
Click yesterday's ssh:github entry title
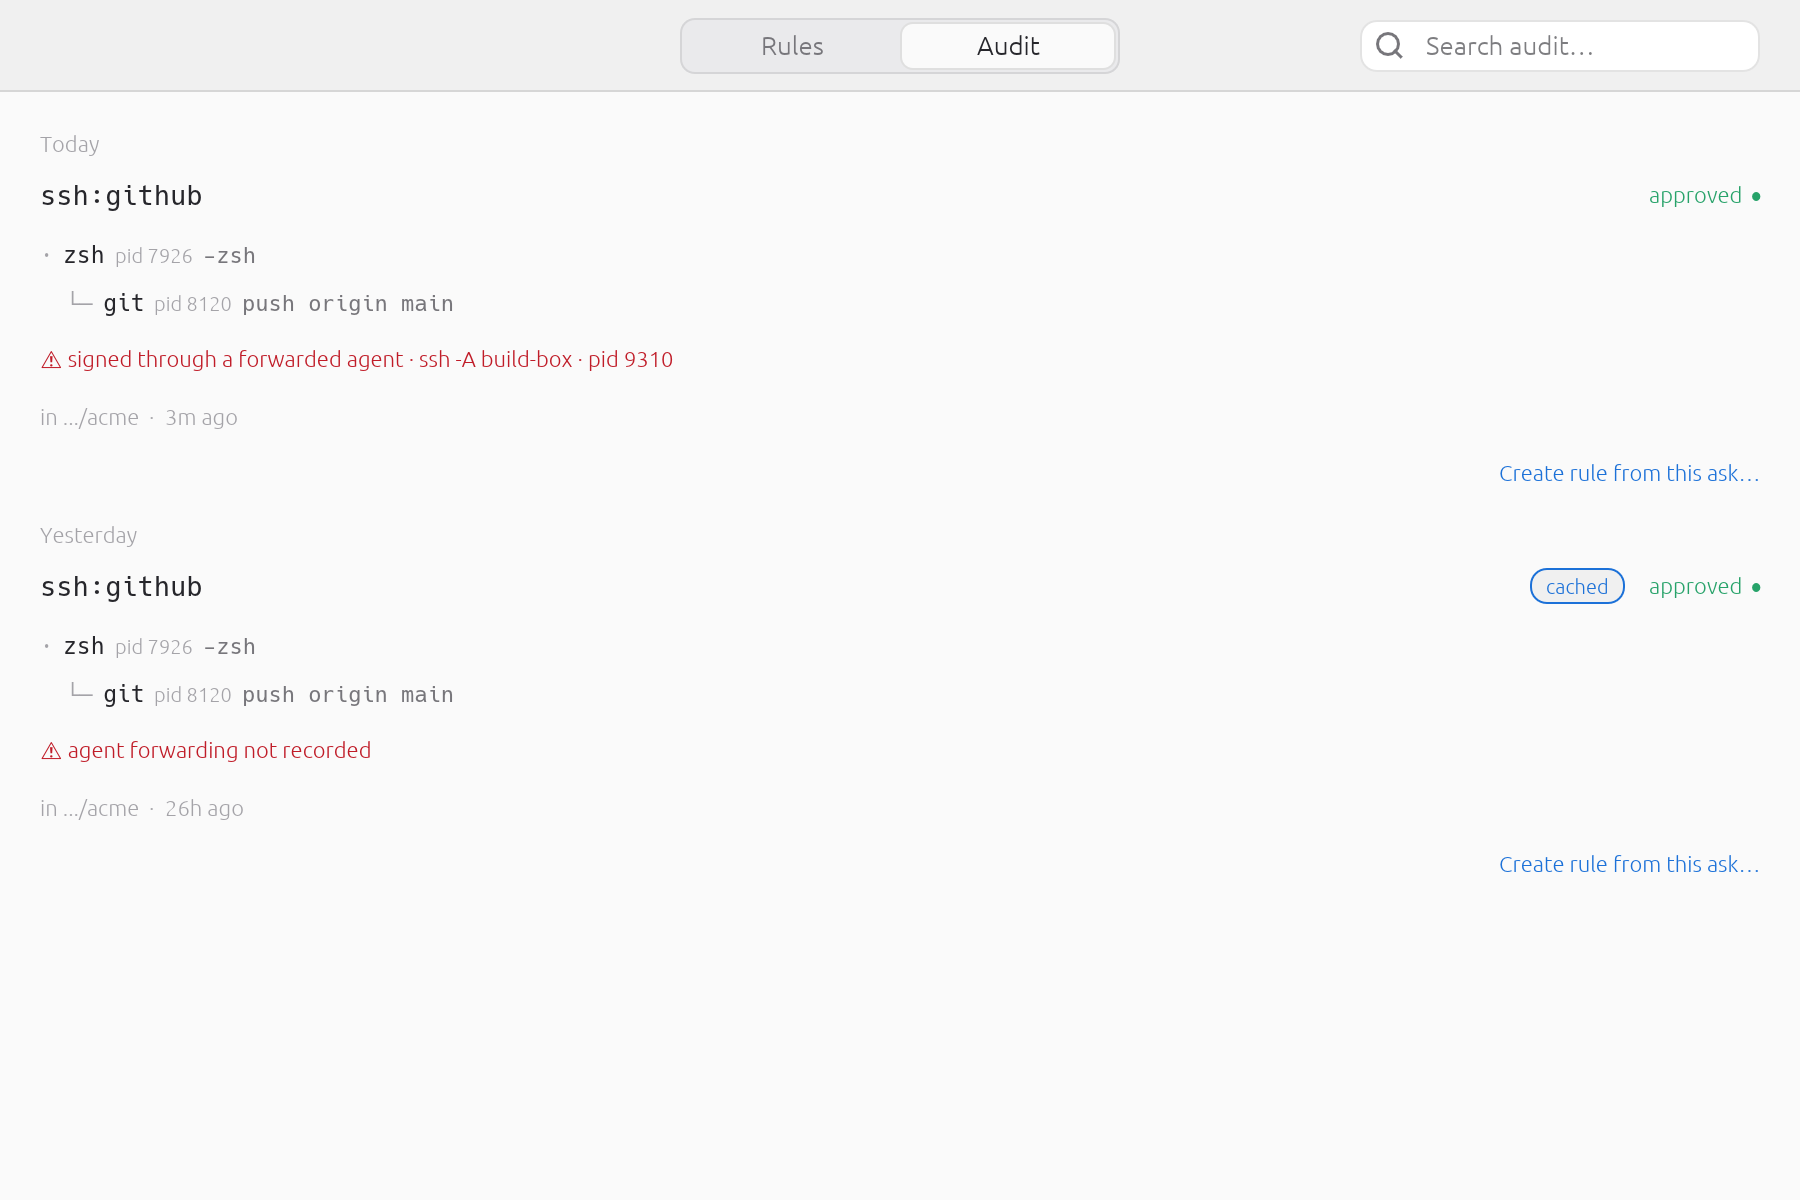pyautogui.click(x=121, y=586)
